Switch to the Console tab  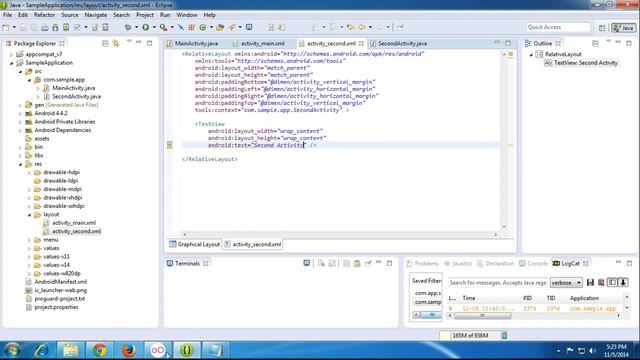pyautogui.click(x=533, y=263)
